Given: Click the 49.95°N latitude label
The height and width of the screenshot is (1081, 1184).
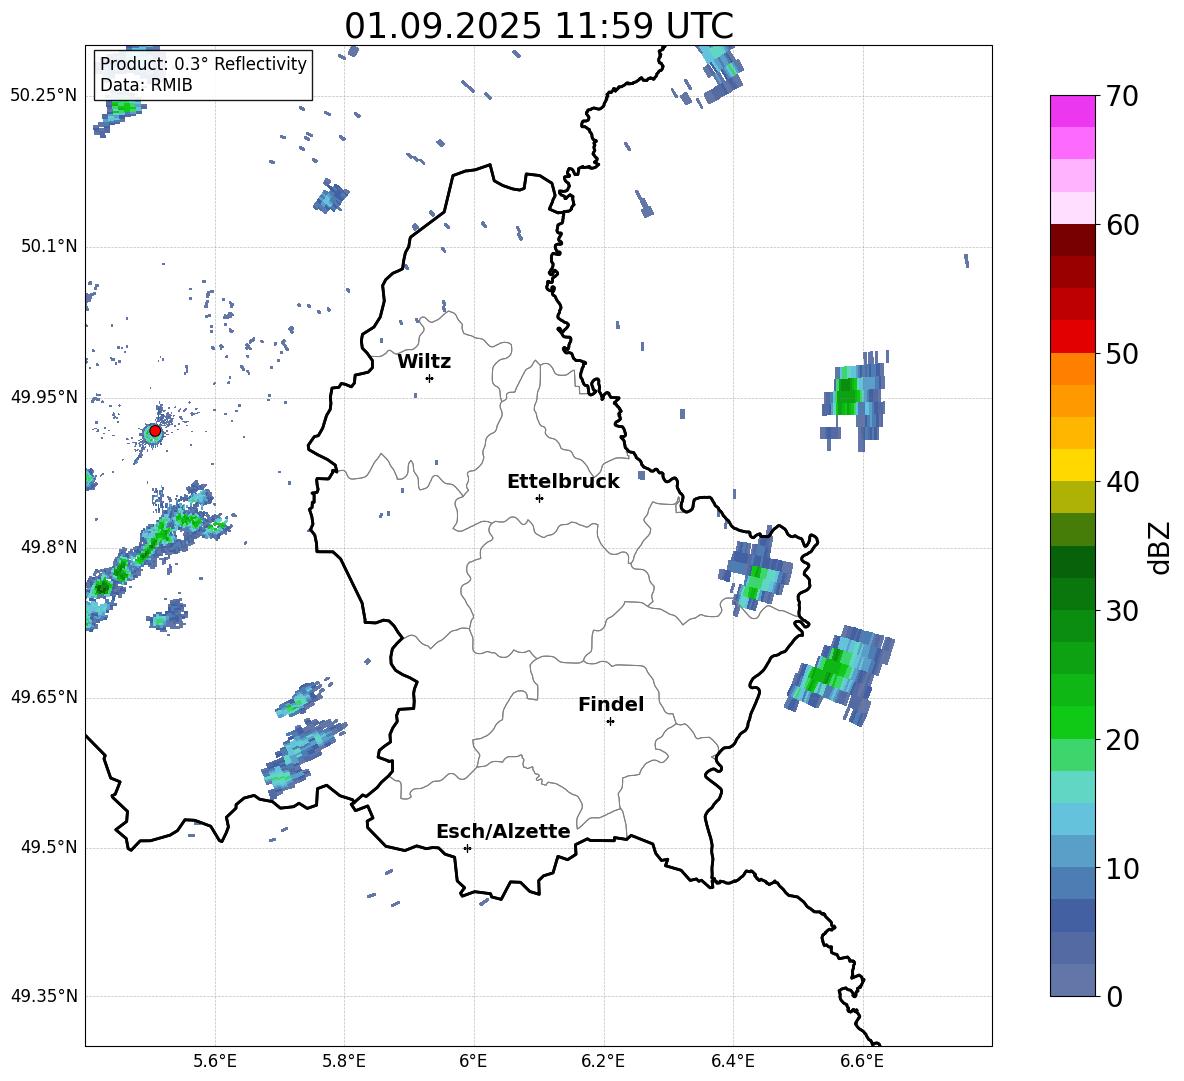Looking at the screenshot, I should 43,397.
